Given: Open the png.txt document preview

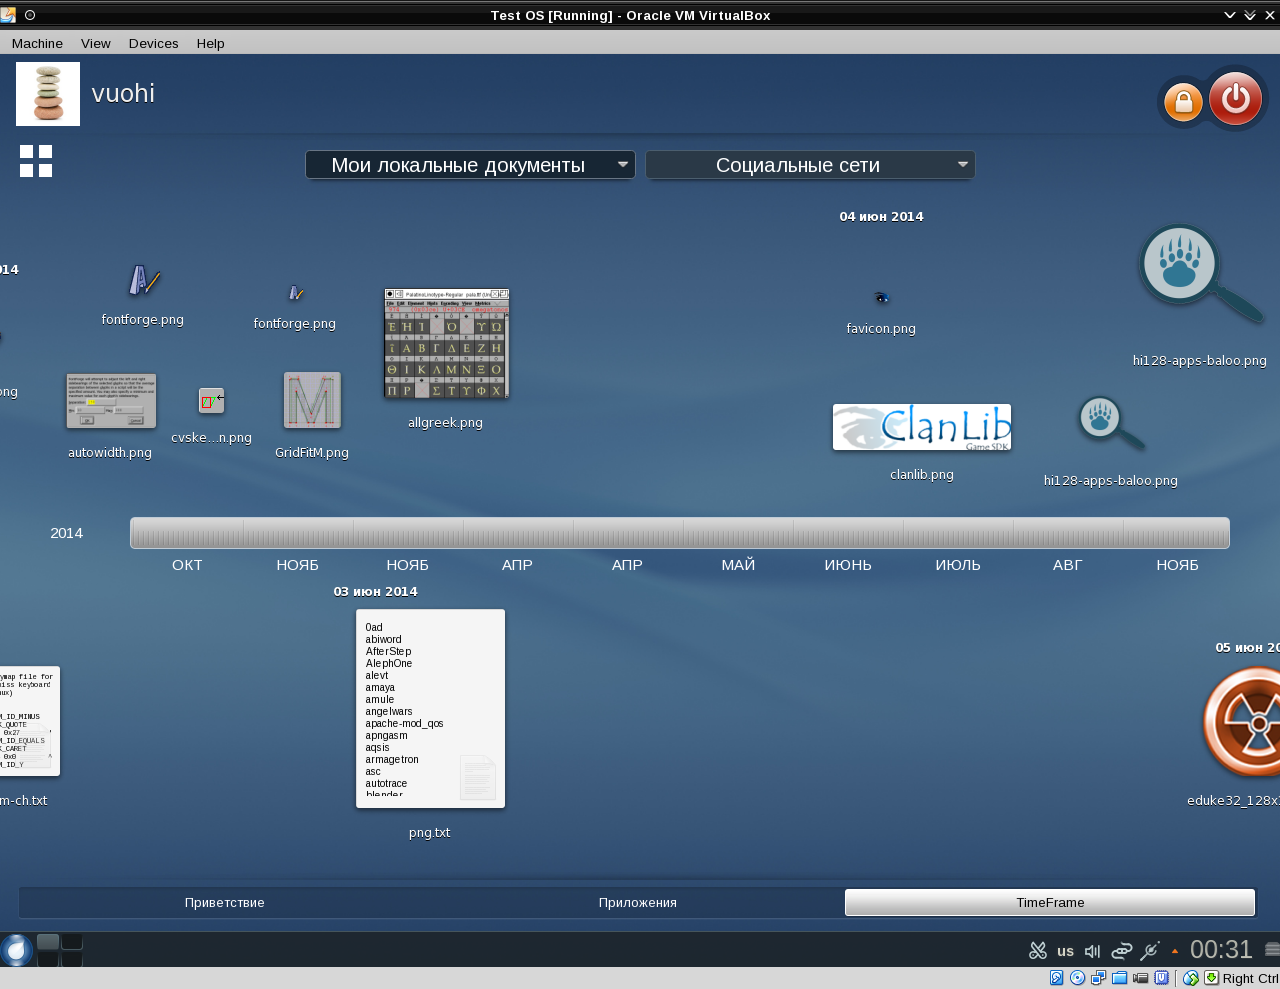Looking at the screenshot, I should coord(430,708).
